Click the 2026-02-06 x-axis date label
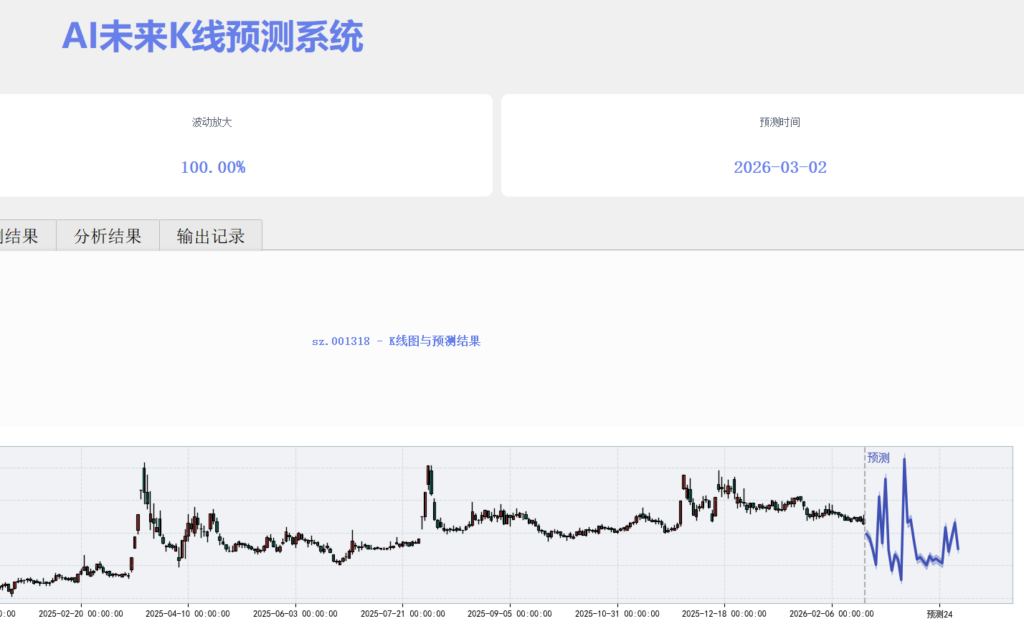 (831, 614)
